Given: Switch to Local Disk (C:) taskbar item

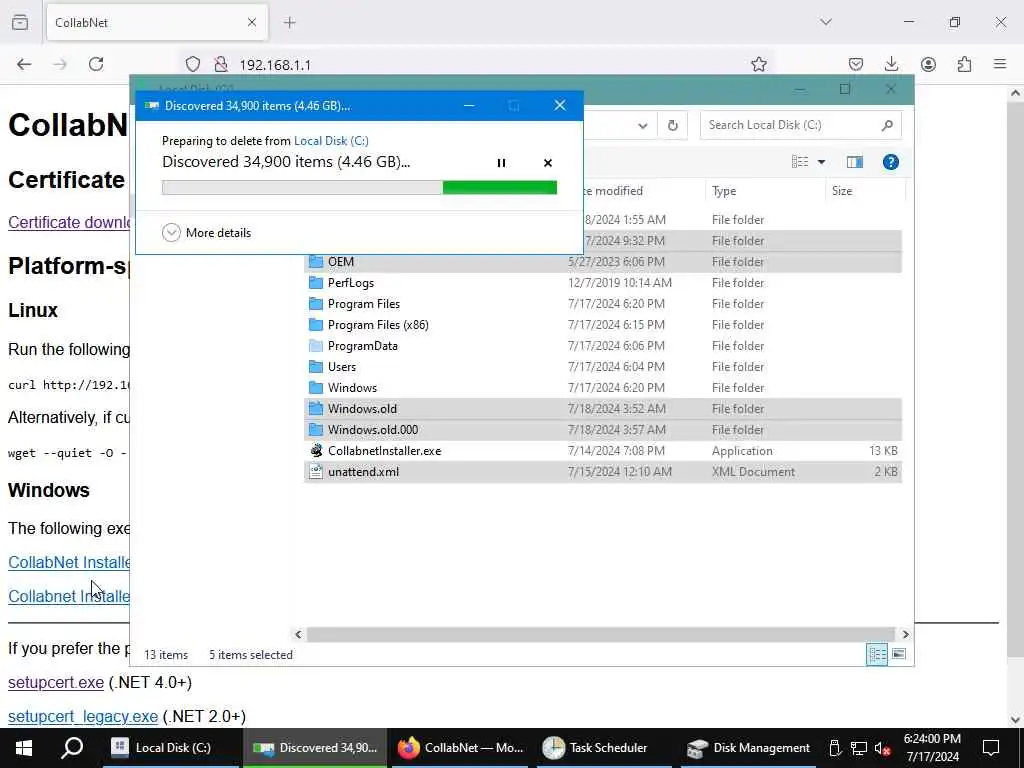Looking at the screenshot, I should (171, 748).
